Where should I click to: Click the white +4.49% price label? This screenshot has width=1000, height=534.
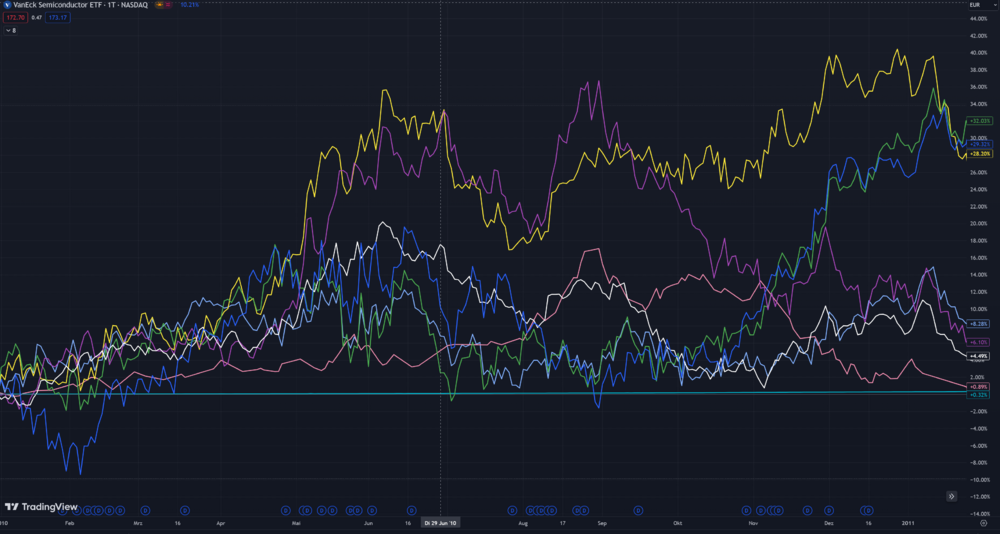click(978, 355)
